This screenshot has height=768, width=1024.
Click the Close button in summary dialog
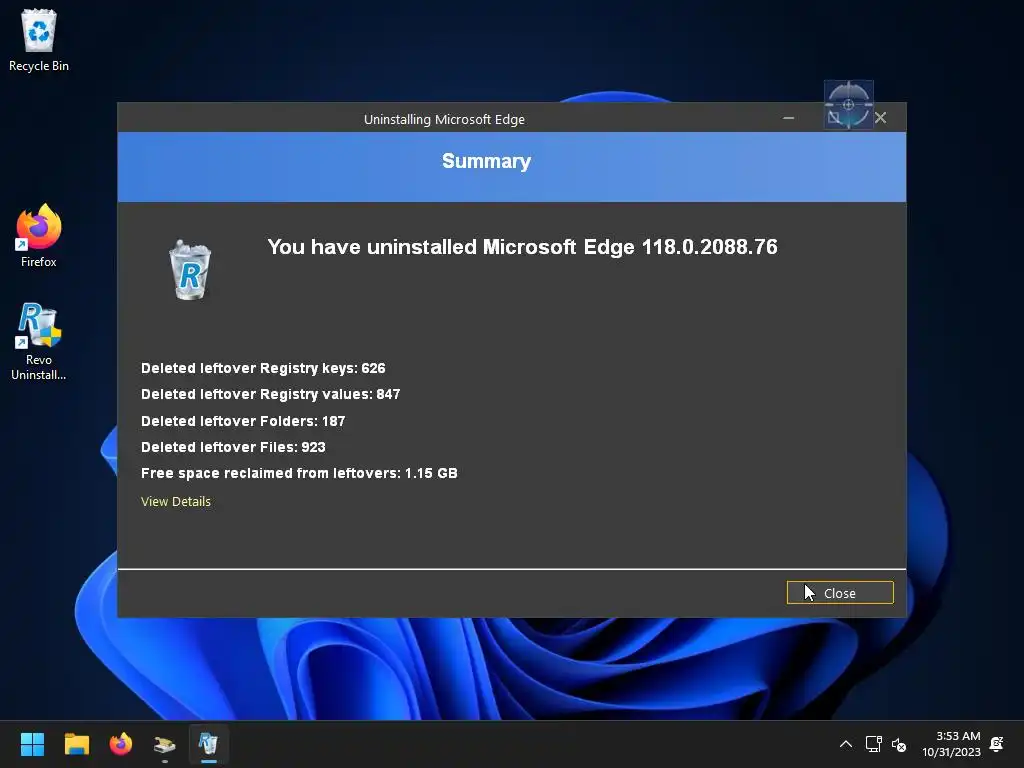[840, 593]
